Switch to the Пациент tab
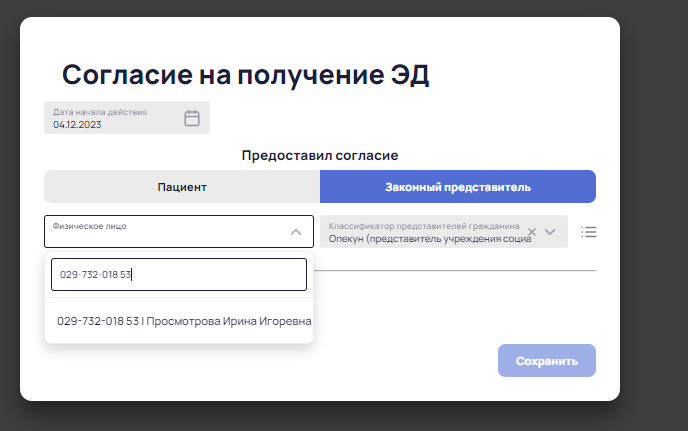 (182, 187)
